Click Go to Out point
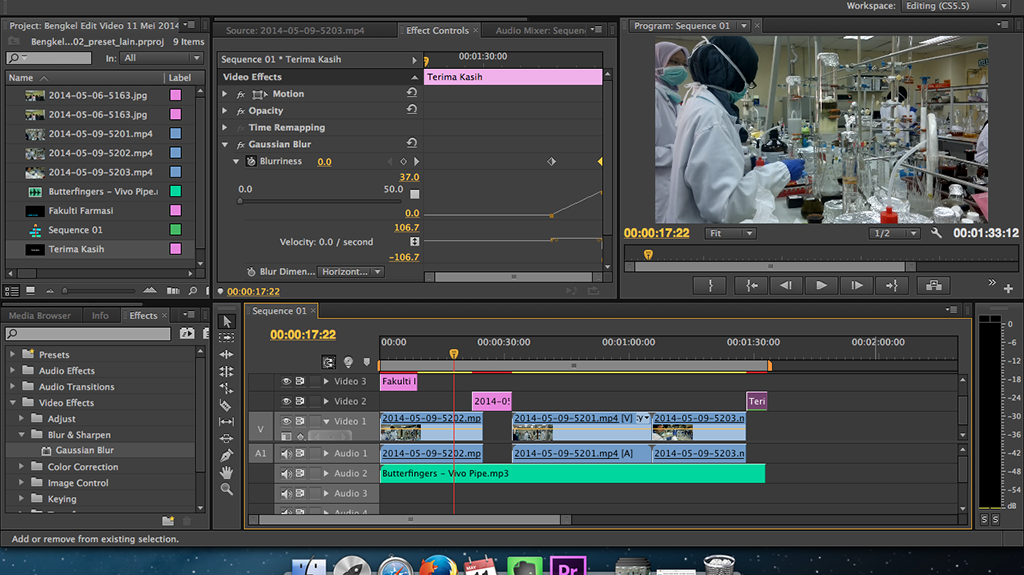The image size is (1024, 575). click(x=891, y=286)
